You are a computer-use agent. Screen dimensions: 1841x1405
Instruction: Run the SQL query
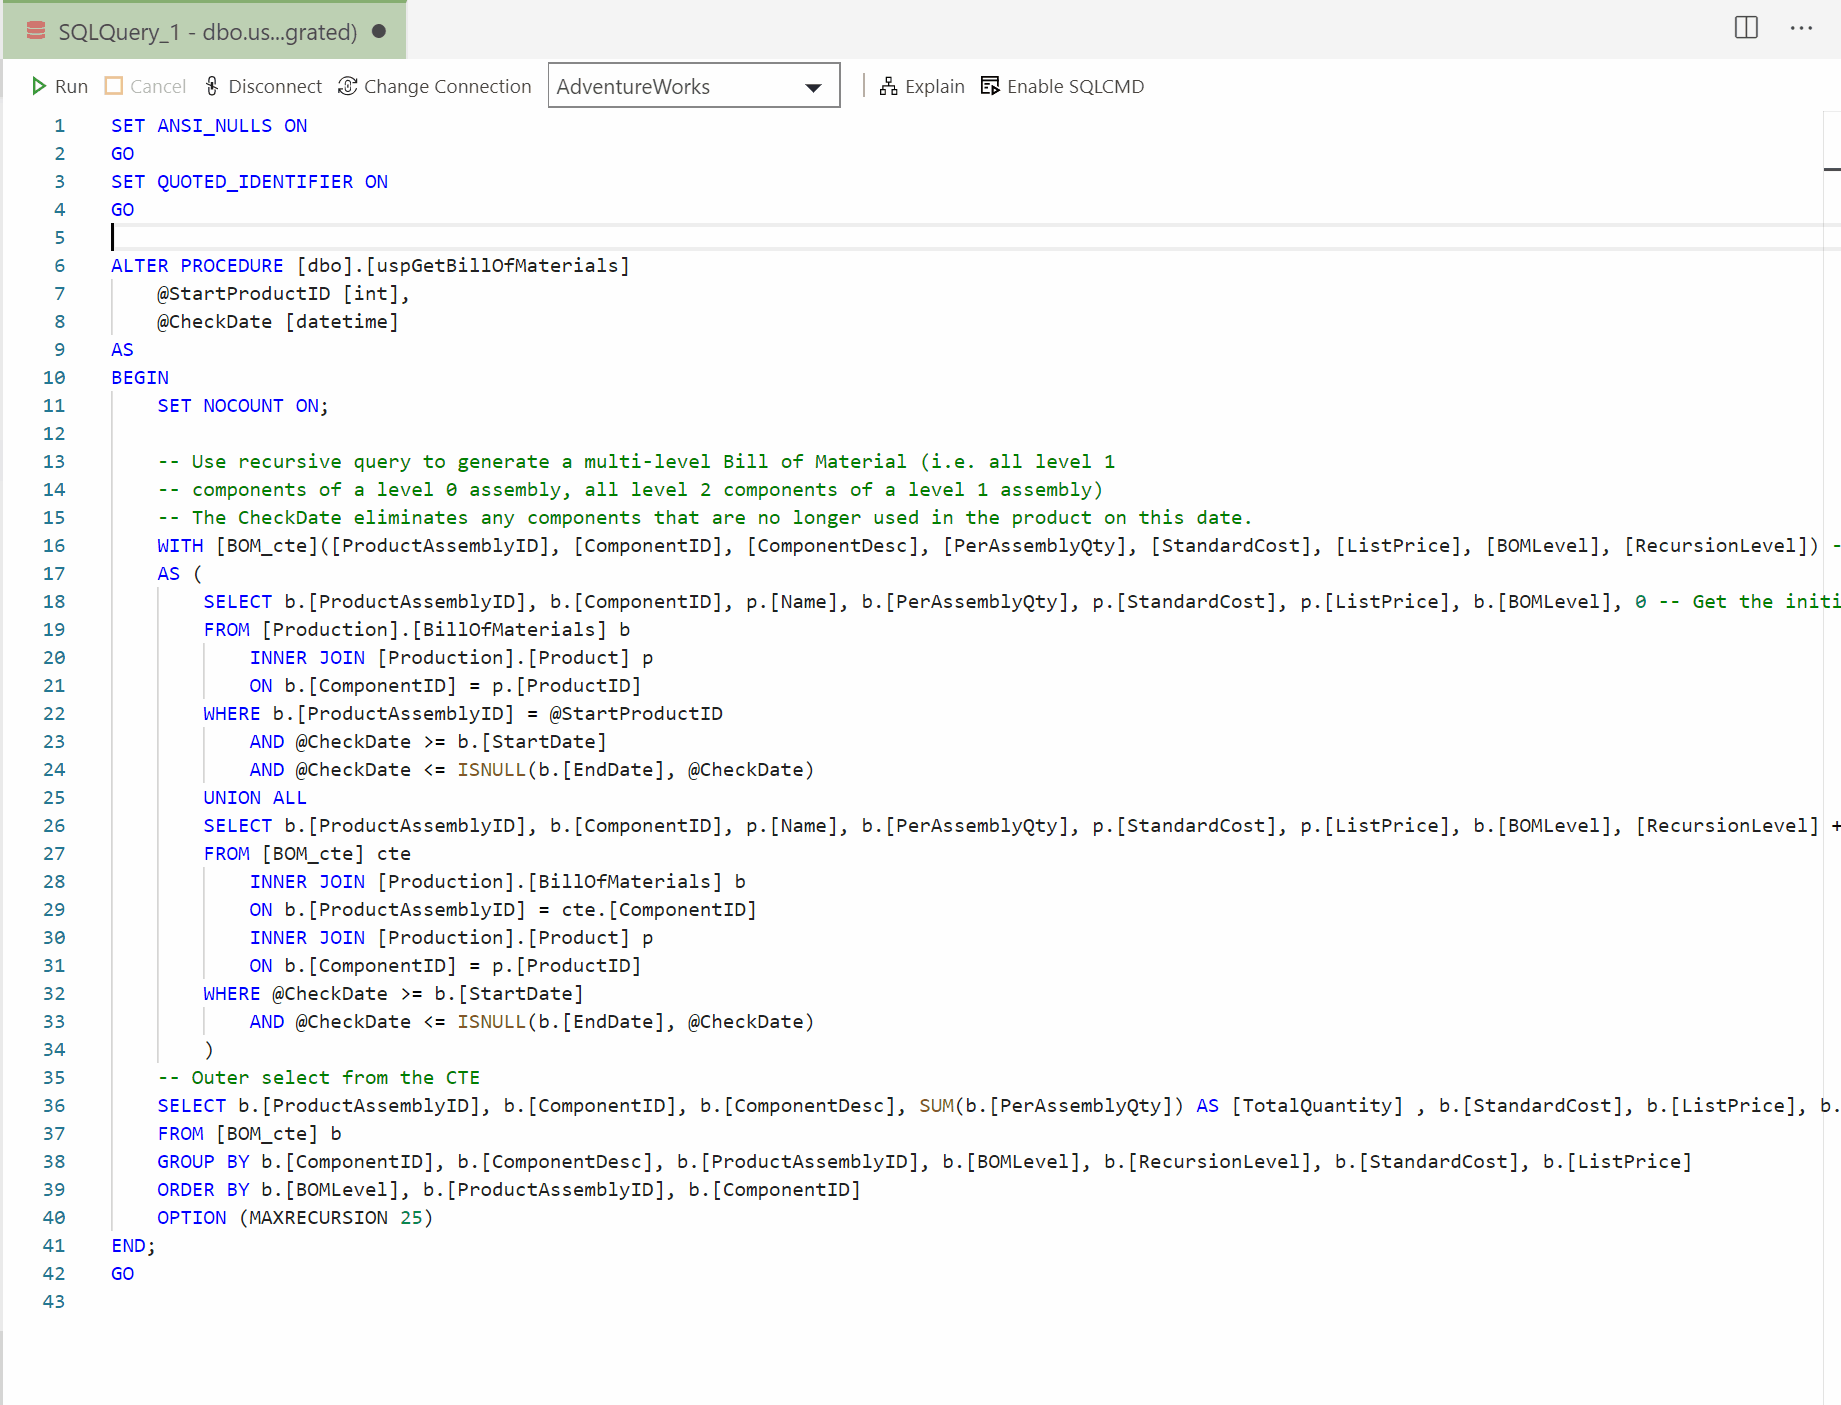coord(59,86)
